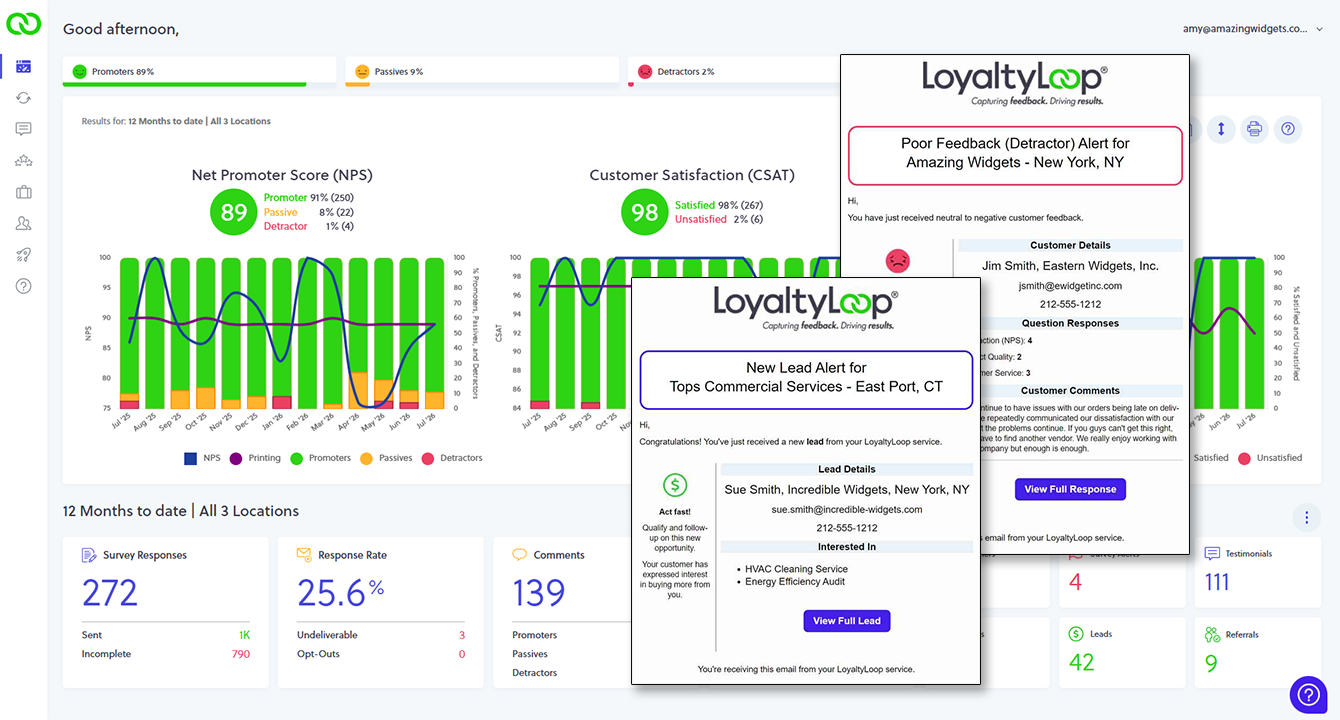This screenshot has height=720, width=1340.
Task: Click the CSAT score 98 circle
Action: (645, 212)
